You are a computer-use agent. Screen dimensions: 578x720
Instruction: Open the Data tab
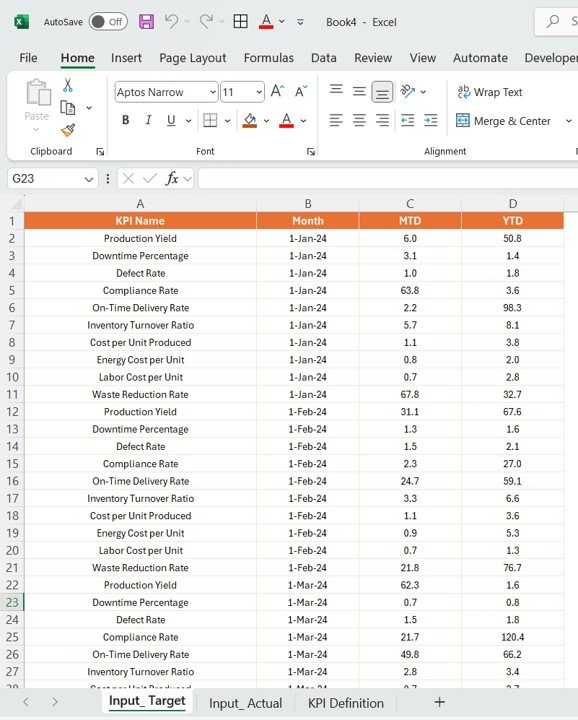(x=324, y=58)
